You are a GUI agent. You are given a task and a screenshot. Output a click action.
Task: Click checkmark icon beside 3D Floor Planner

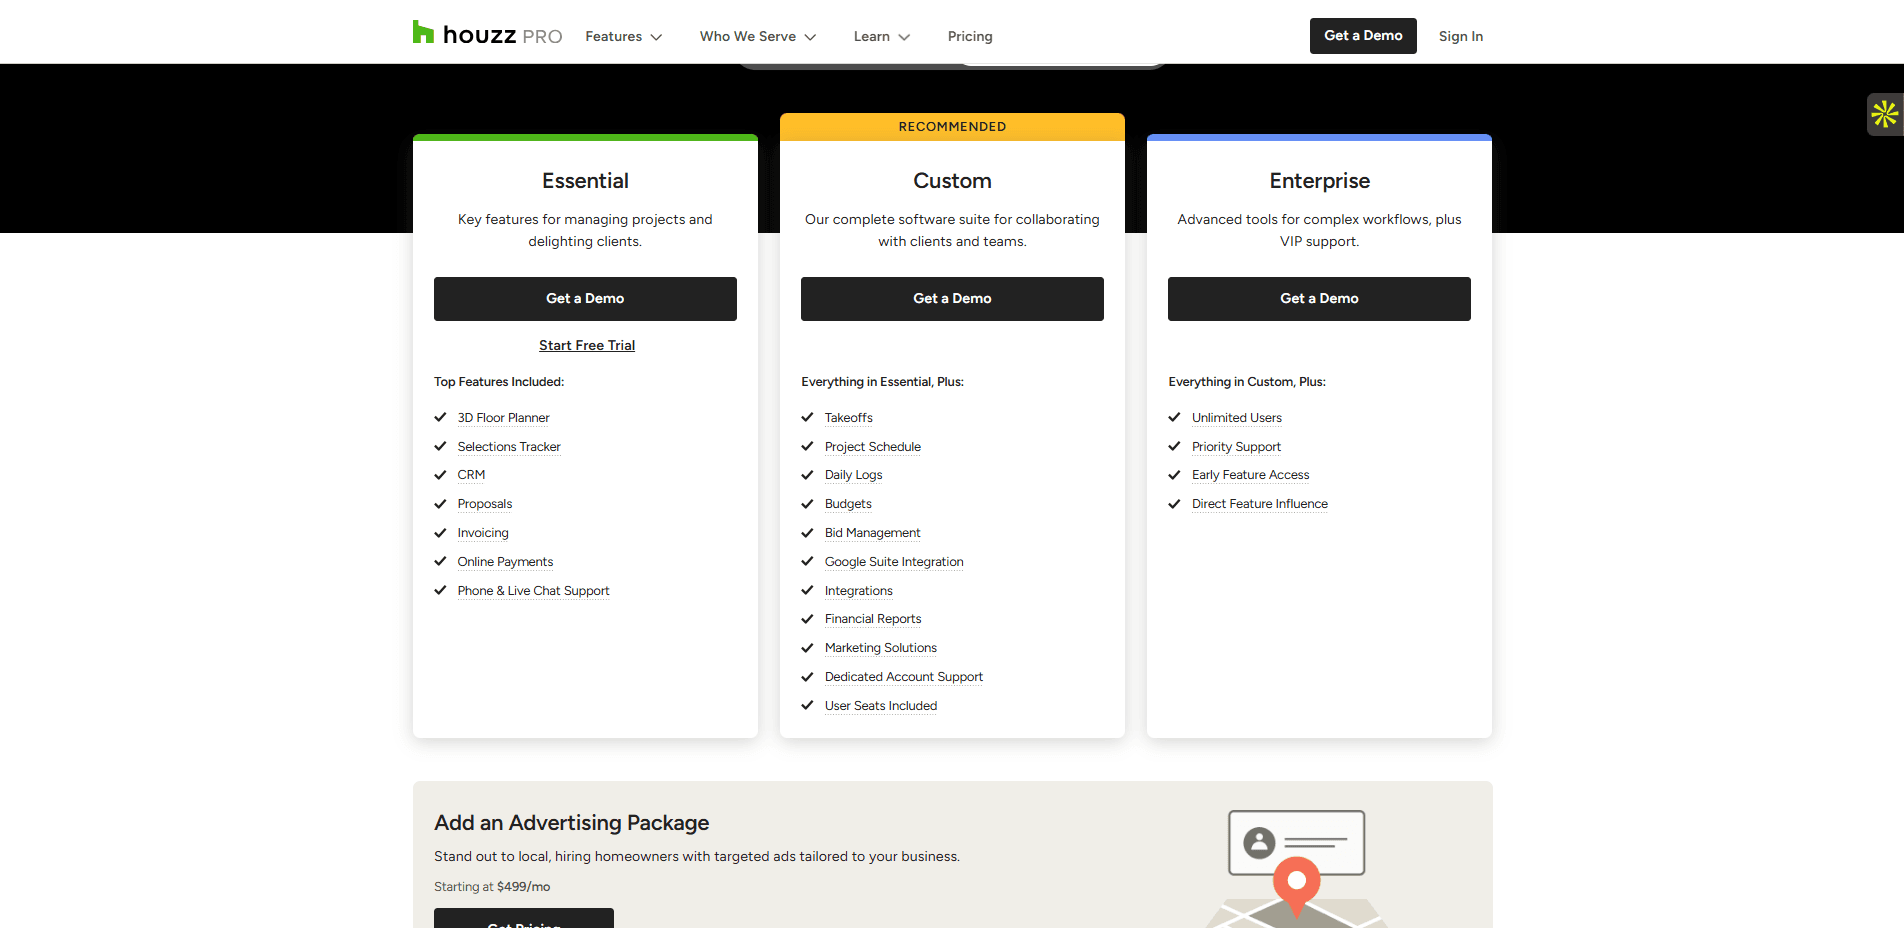pyautogui.click(x=440, y=418)
